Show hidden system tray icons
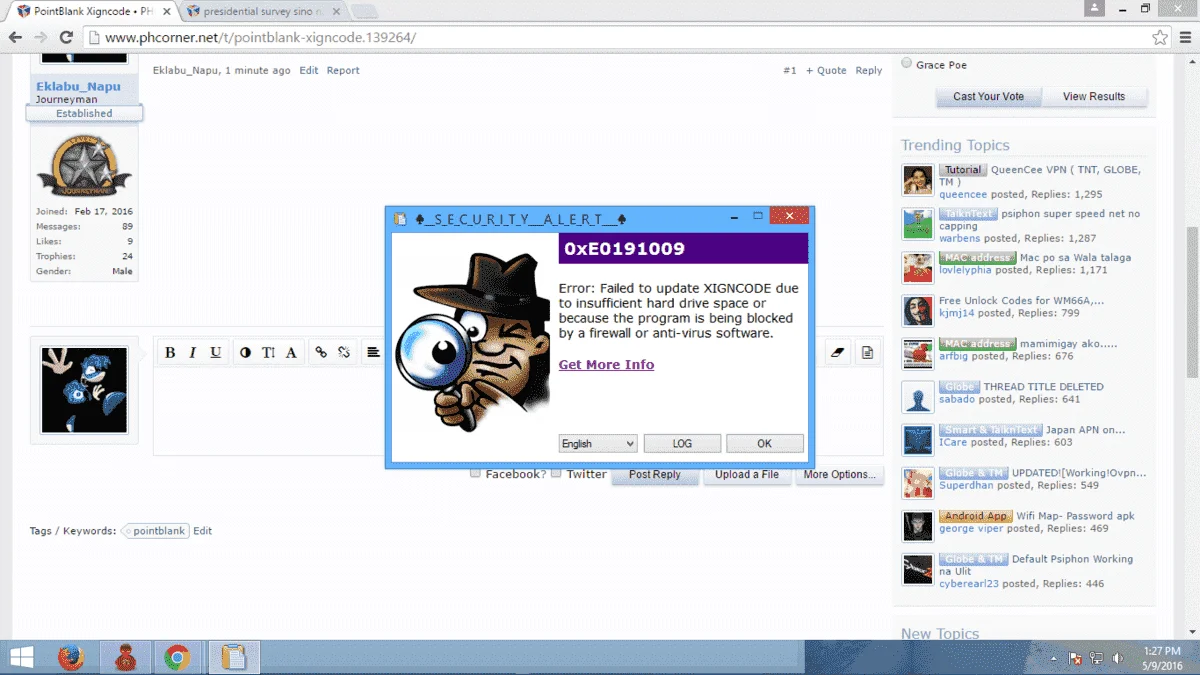Screen dimensions: 1200x675 coord(1054,658)
